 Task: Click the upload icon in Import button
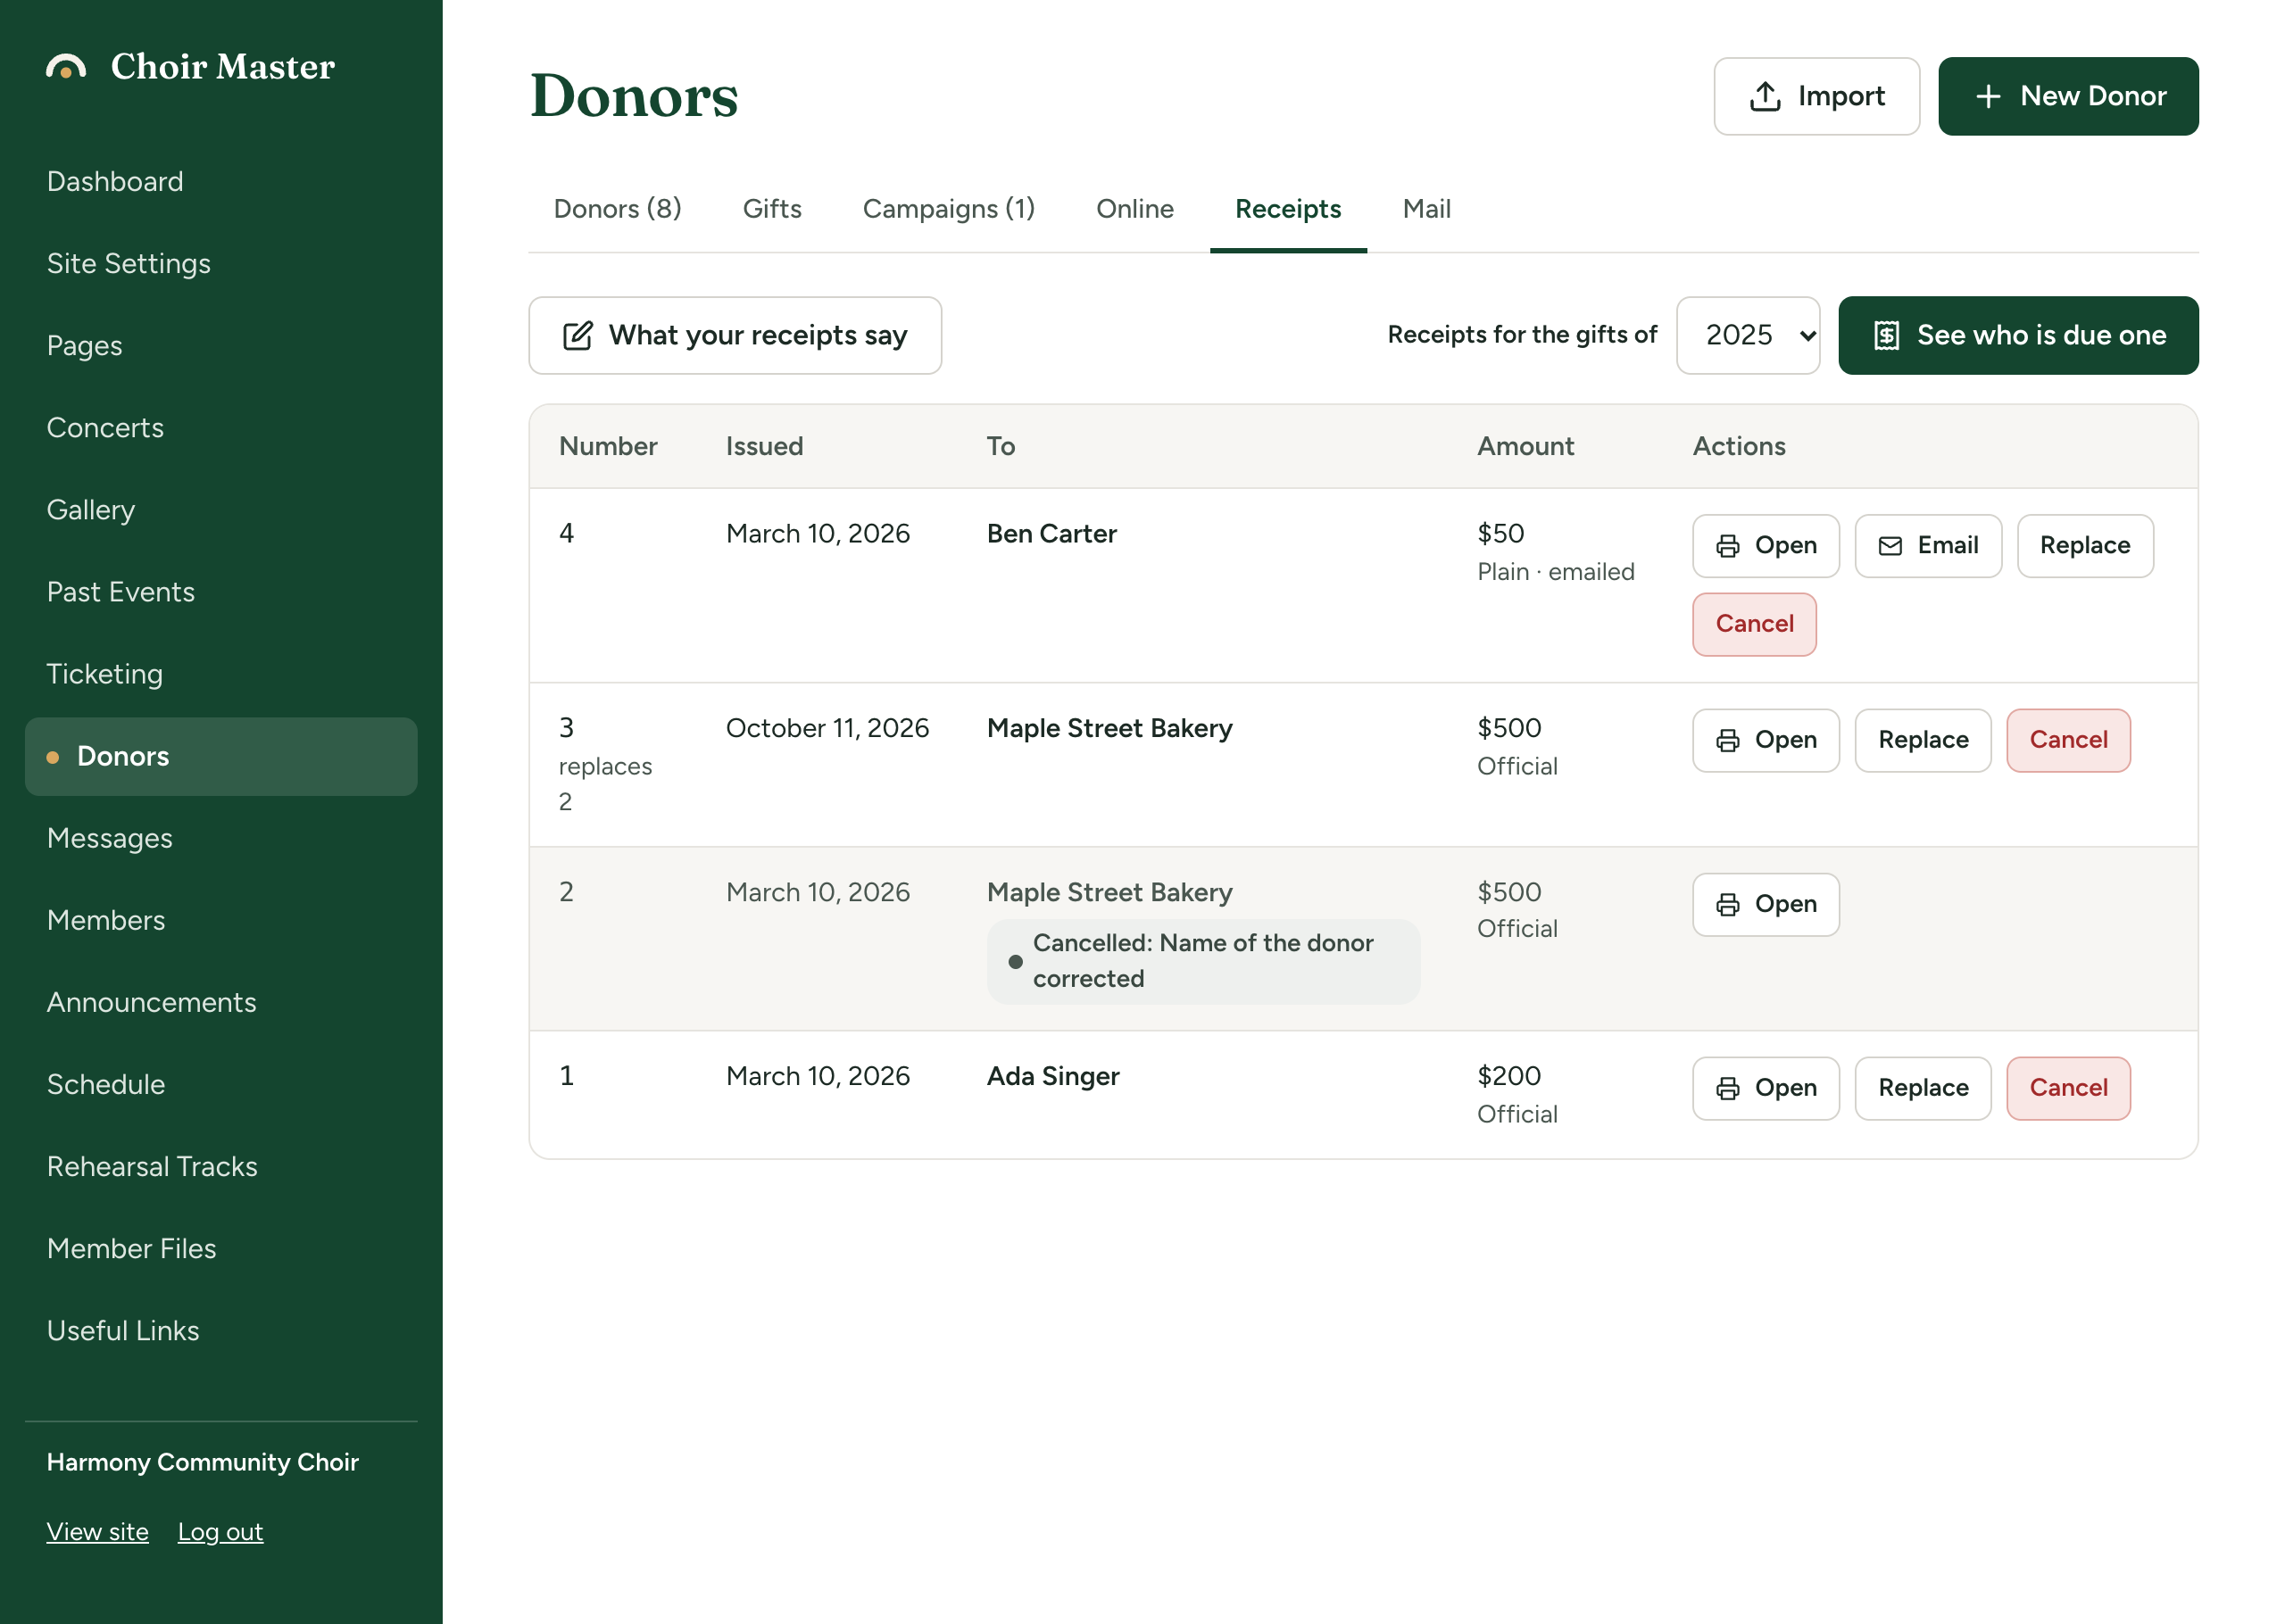tap(1765, 96)
